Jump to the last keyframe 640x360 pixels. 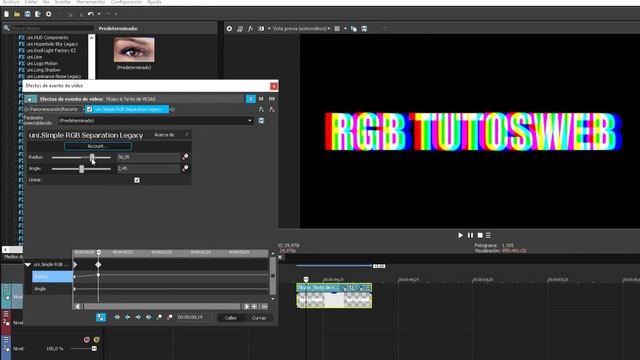point(149,317)
